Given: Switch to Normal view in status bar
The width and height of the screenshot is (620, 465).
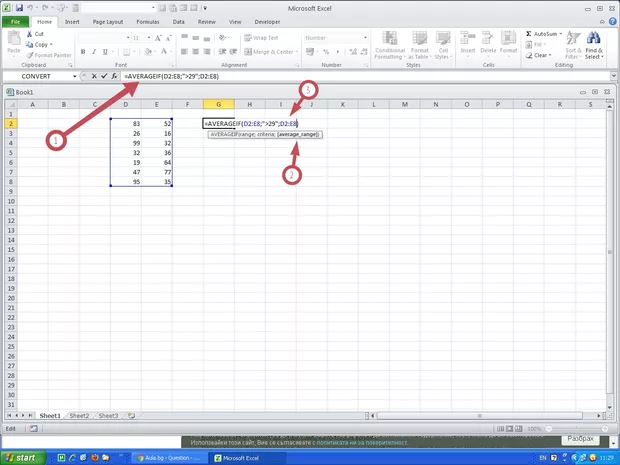Looking at the screenshot, I should click(x=500, y=429).
